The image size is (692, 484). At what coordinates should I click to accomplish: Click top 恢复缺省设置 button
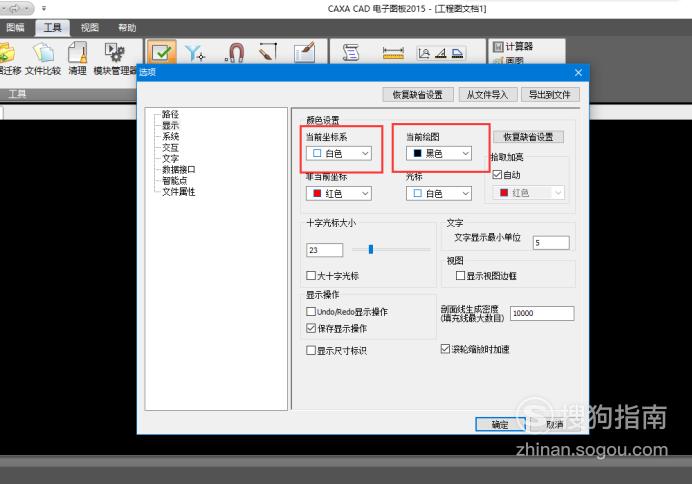tap(417, 95)
